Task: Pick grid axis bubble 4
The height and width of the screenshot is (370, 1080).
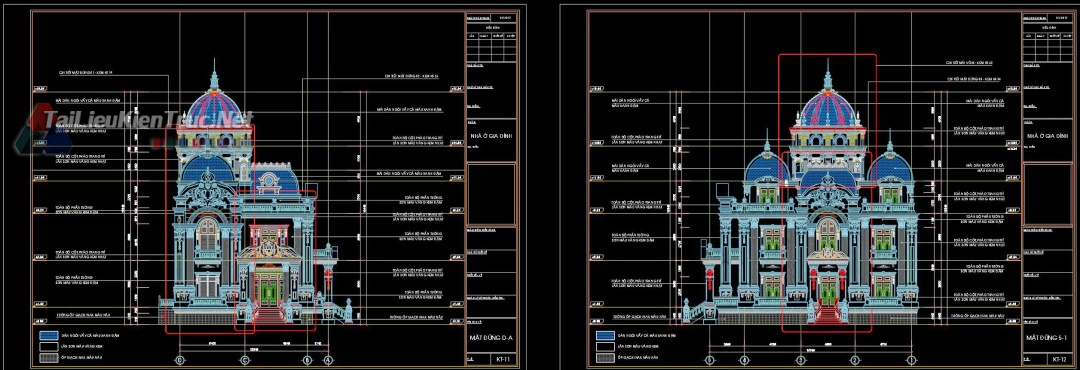Action: pyautogui.click(x=744, y=360)
